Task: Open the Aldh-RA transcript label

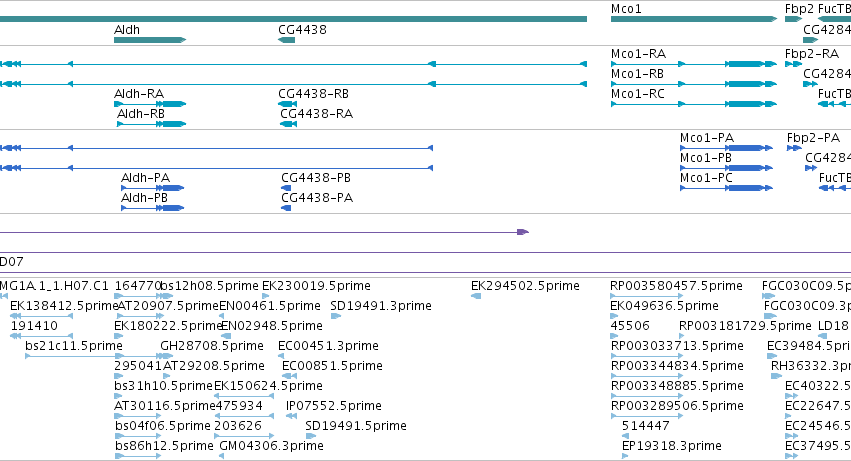Action: (x=139, y=94)
